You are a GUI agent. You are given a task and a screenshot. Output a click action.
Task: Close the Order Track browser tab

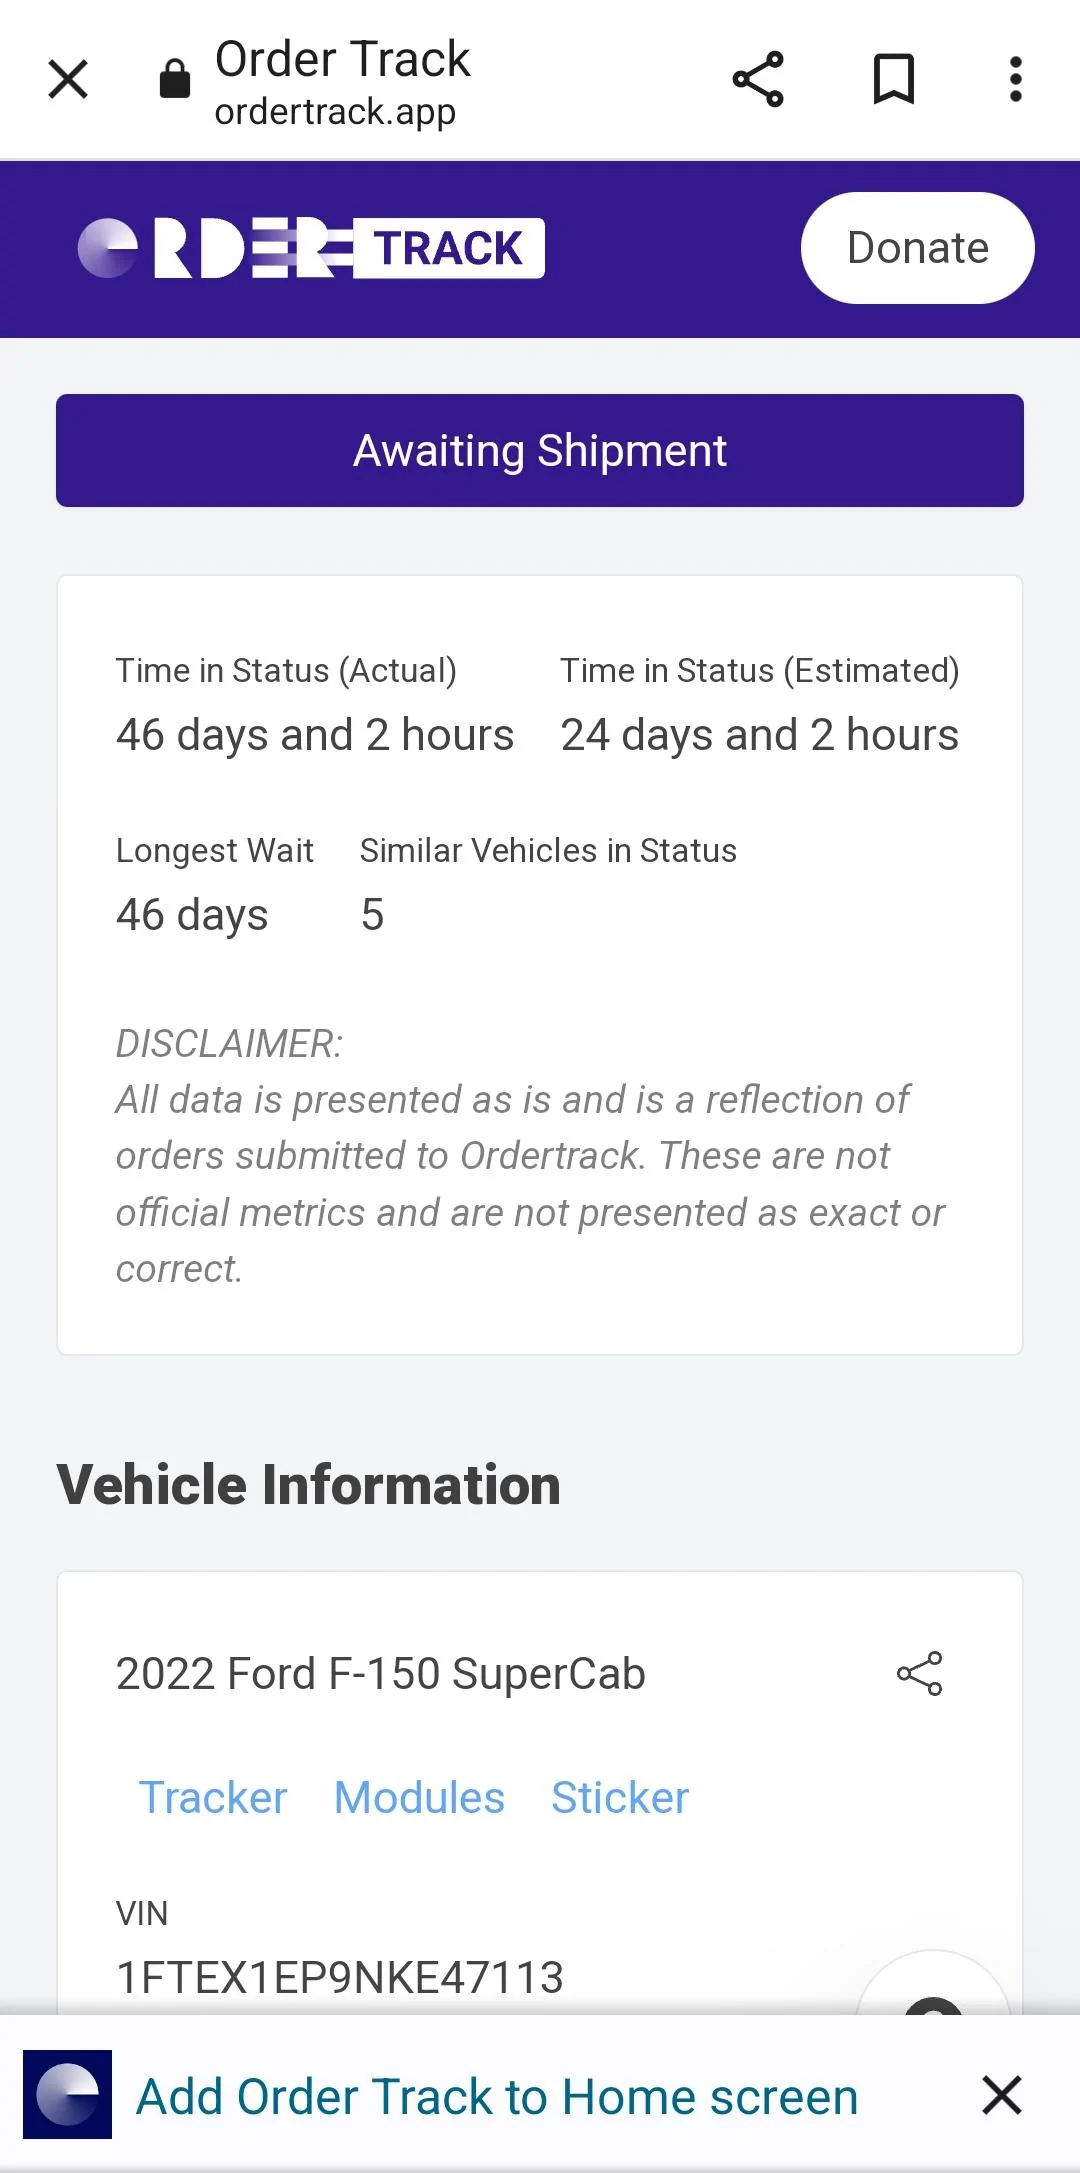[68, 79]
